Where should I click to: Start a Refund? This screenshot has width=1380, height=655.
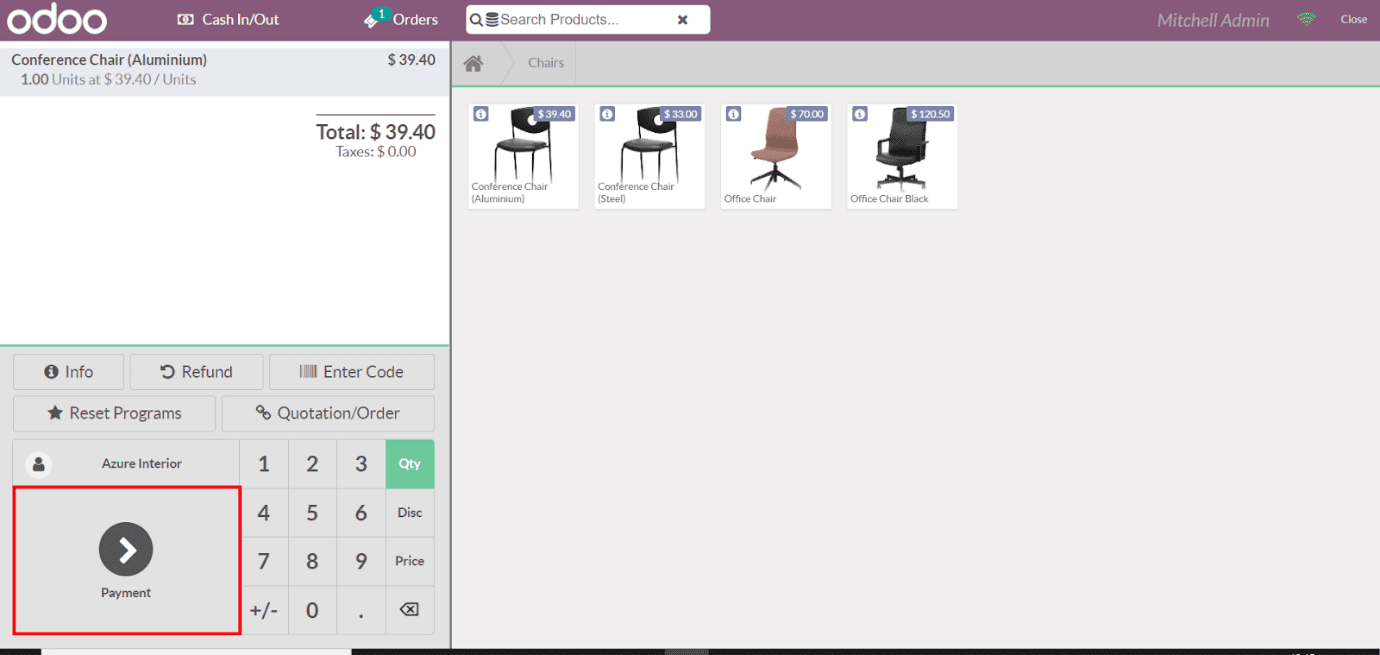(196, 371)
